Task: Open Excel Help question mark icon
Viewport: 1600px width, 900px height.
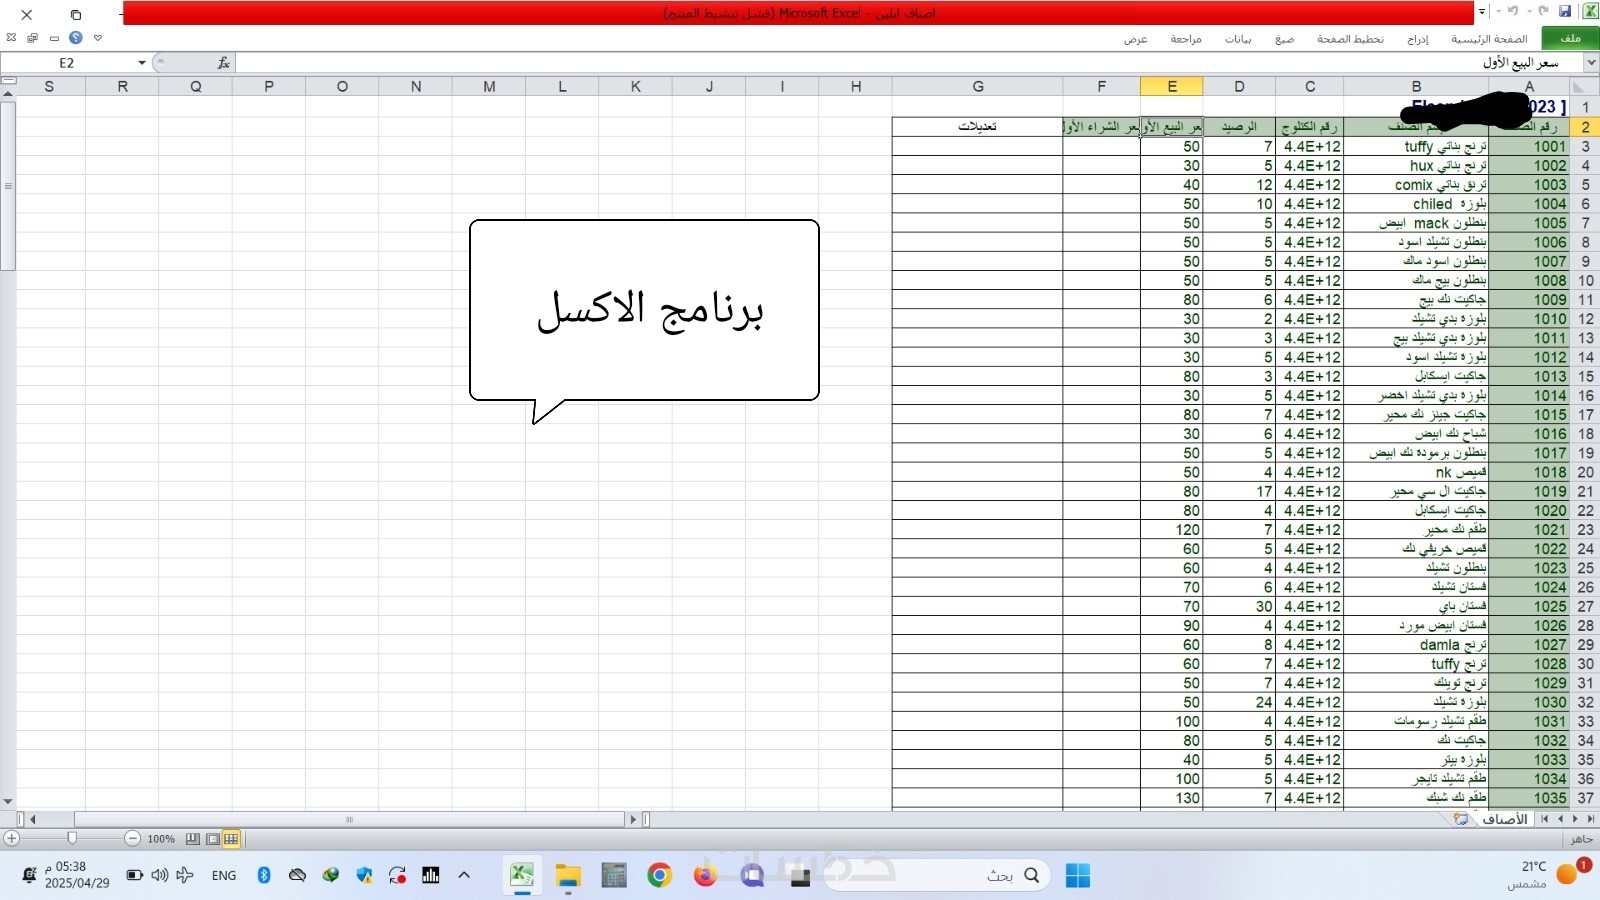Action: click(75, 38)
